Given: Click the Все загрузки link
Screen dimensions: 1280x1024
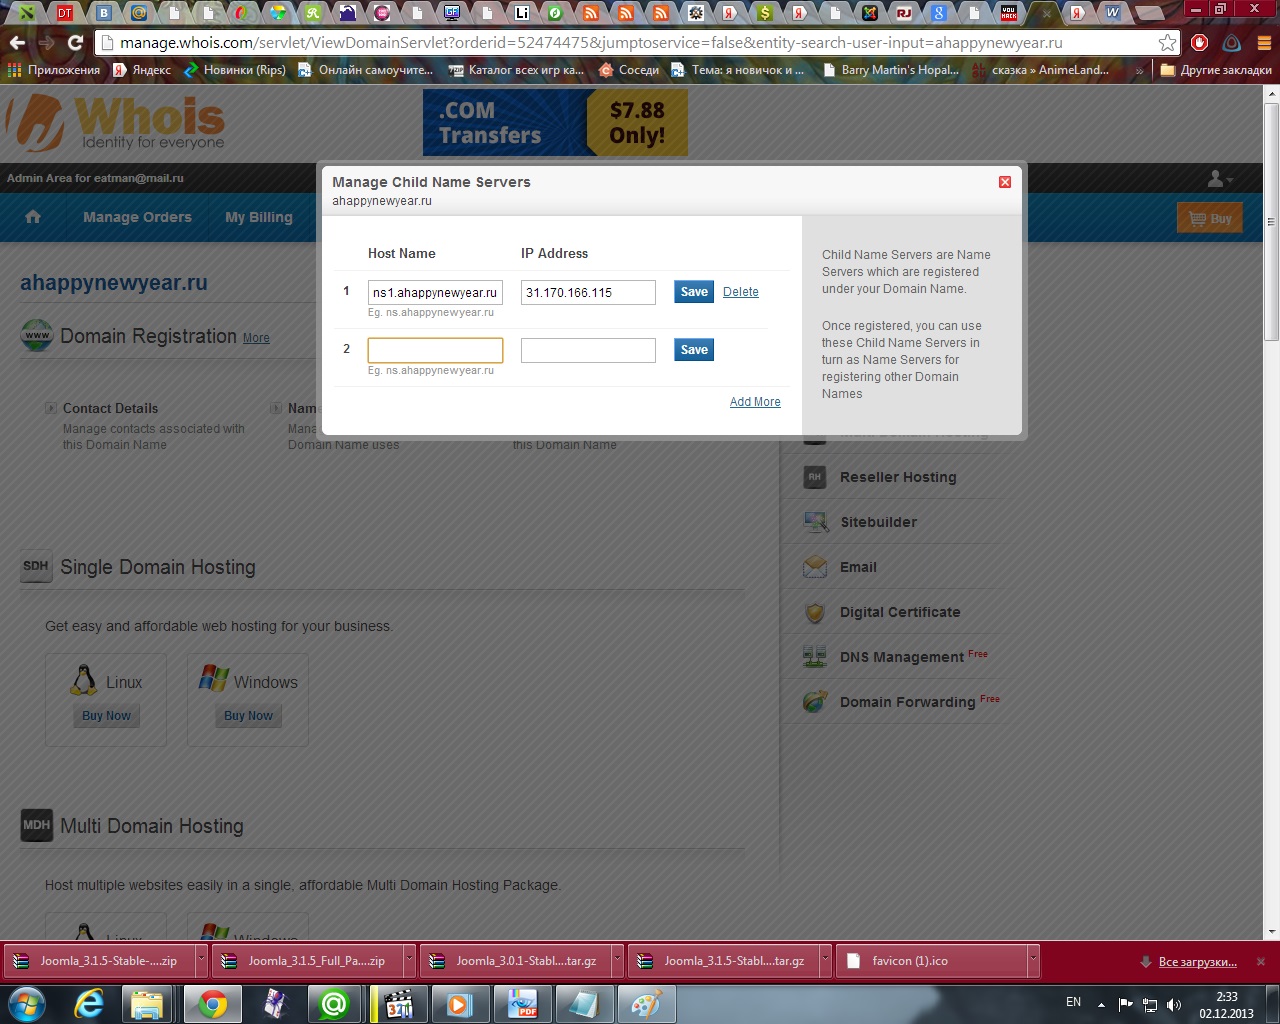Looking at the screenshot, I should tap(1197, 962).
